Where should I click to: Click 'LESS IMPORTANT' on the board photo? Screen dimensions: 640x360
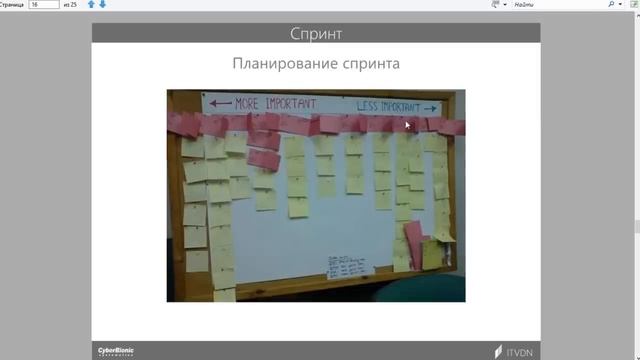388,107
